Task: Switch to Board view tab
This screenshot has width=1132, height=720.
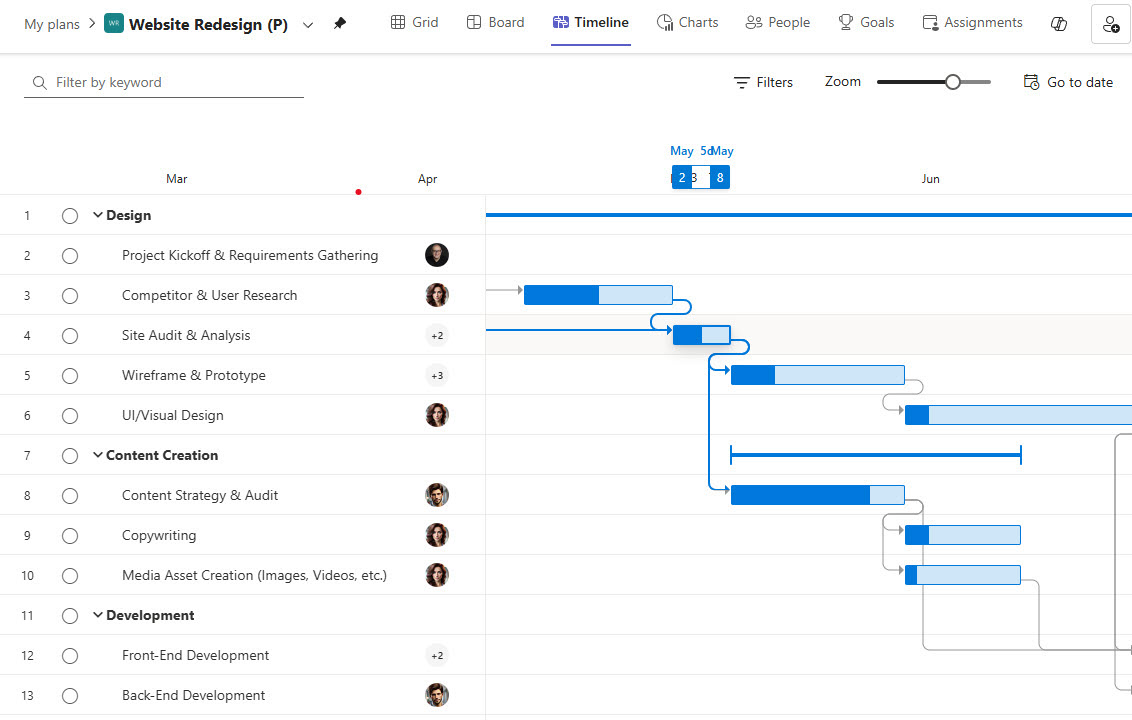Action: click(x=495, y=22)
